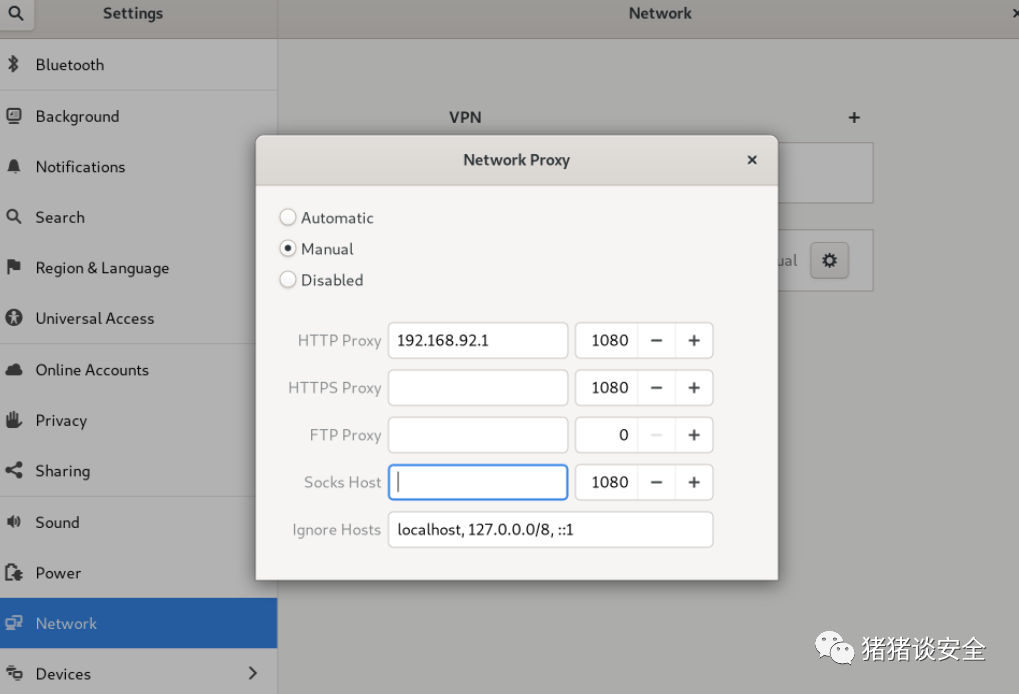
Task: Add a VPN with the plus icon
Action: (854, 118)
